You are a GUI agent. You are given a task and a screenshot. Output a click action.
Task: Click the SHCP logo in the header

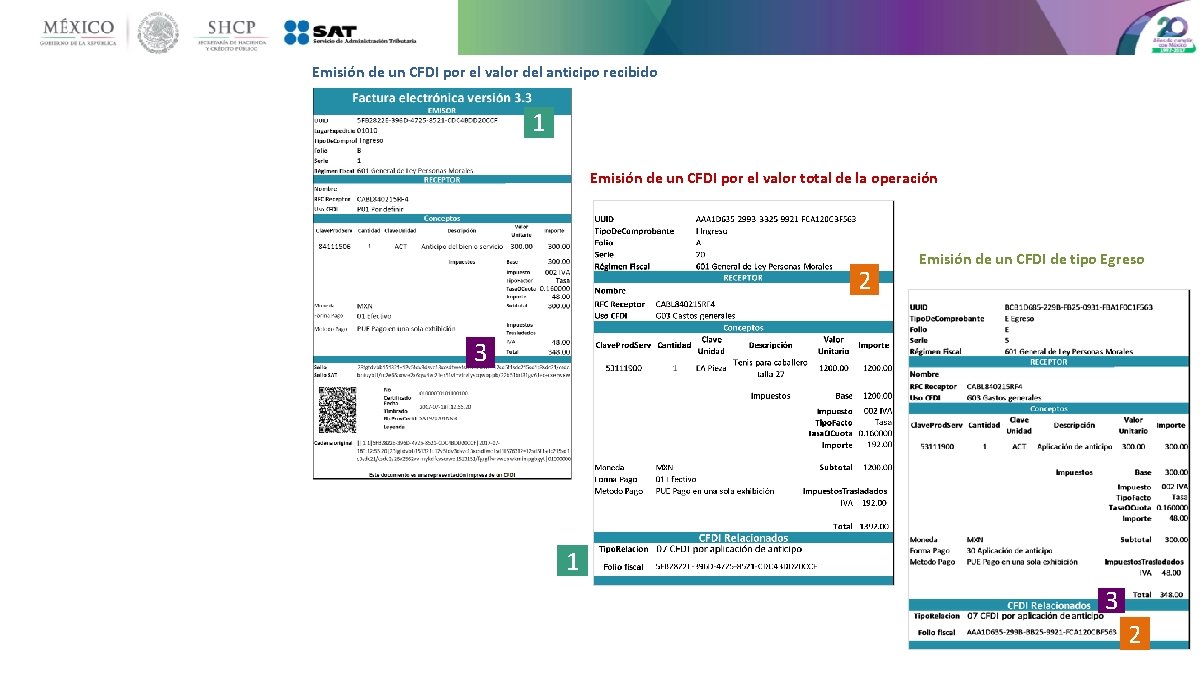click(231, 33)
